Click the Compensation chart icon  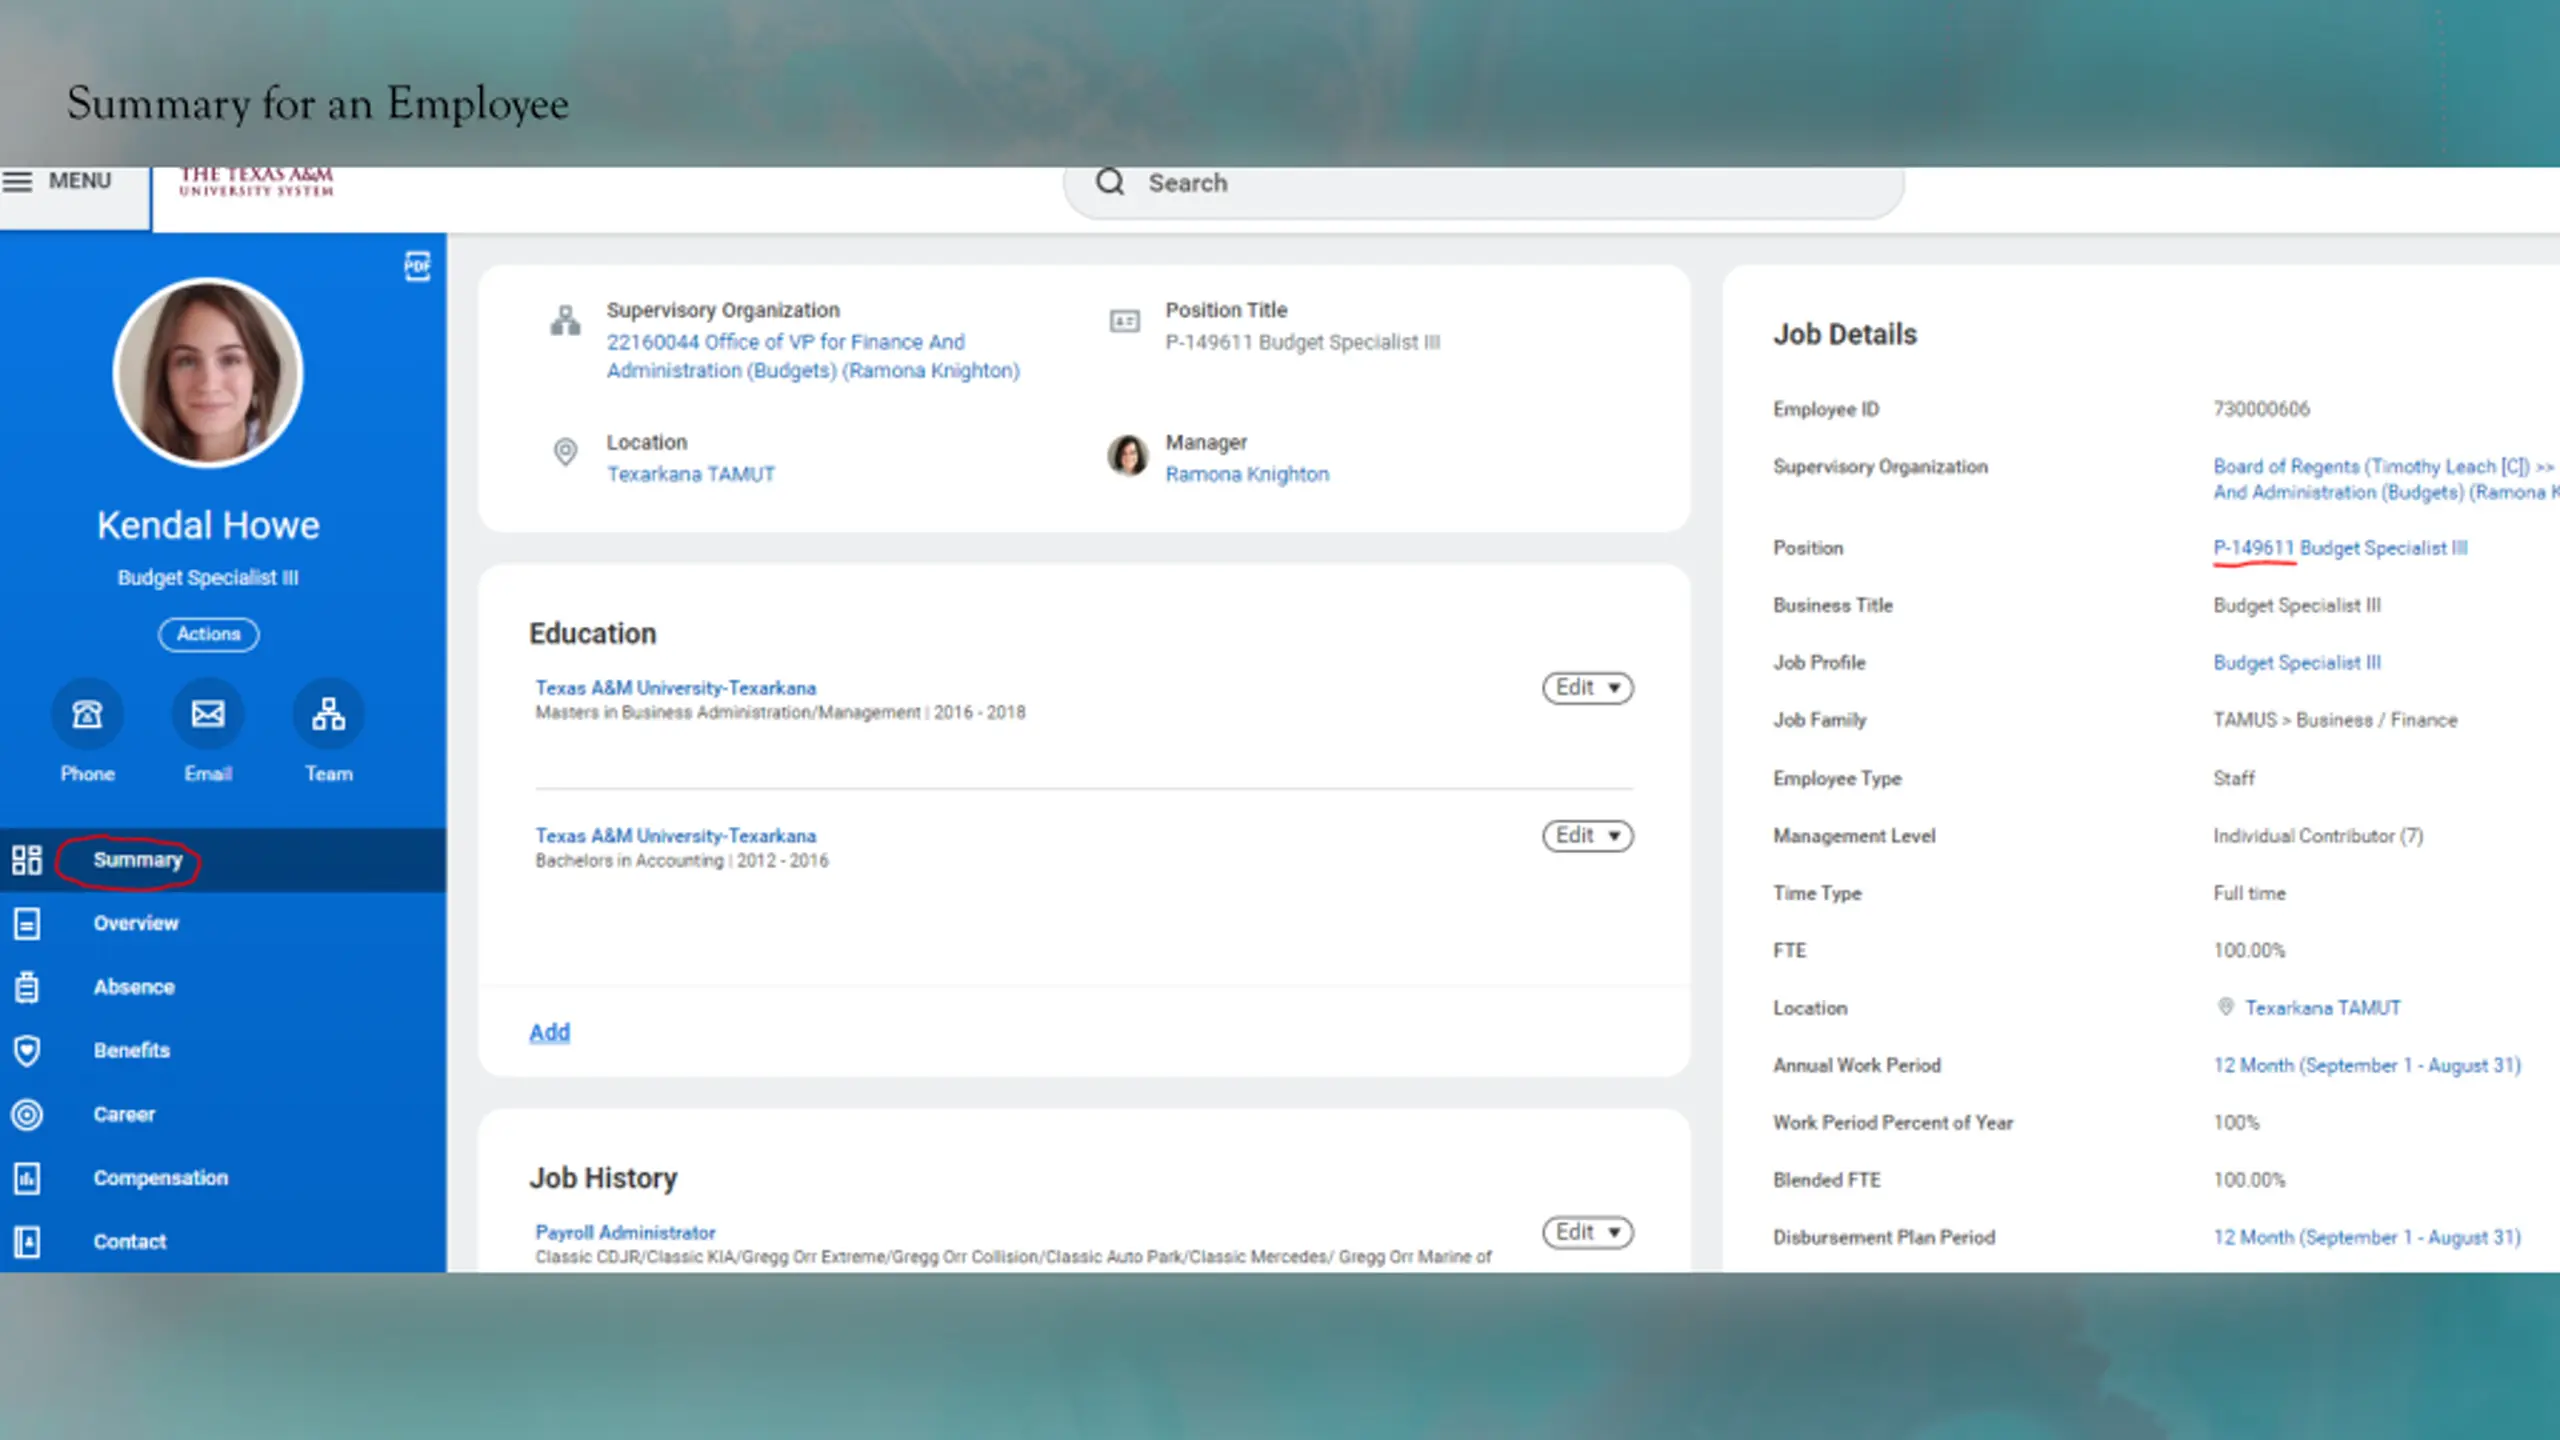click(x=27, y=1178)
